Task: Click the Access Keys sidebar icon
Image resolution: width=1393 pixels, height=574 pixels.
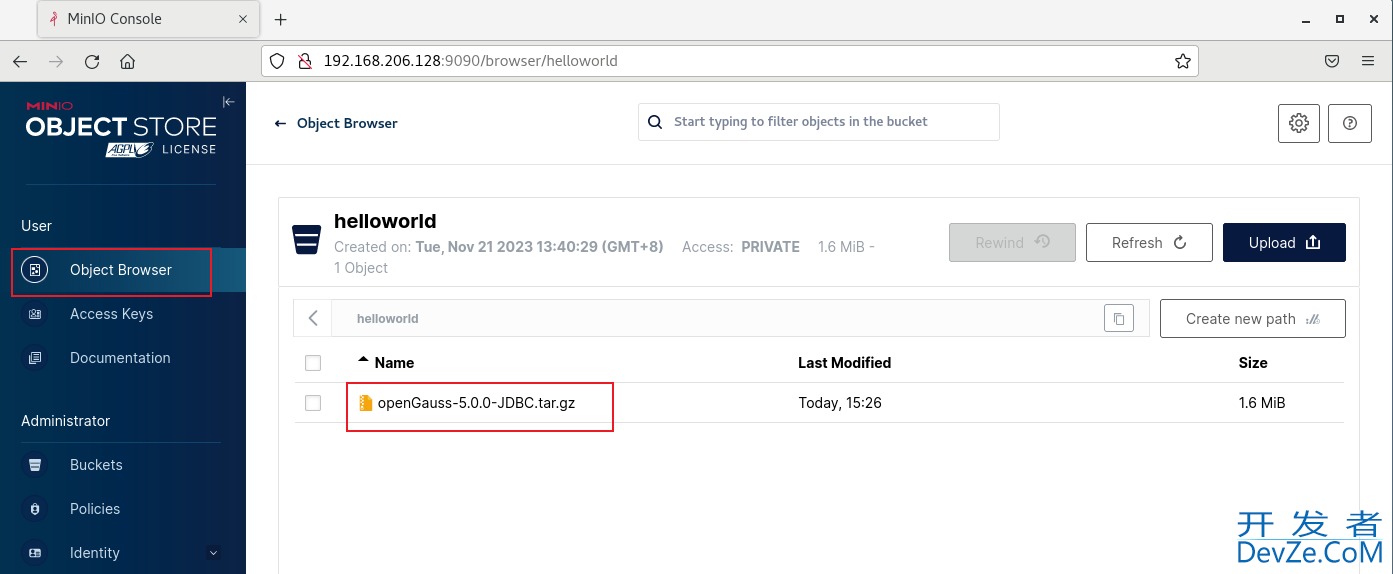Action: click(x=35, y=314)
